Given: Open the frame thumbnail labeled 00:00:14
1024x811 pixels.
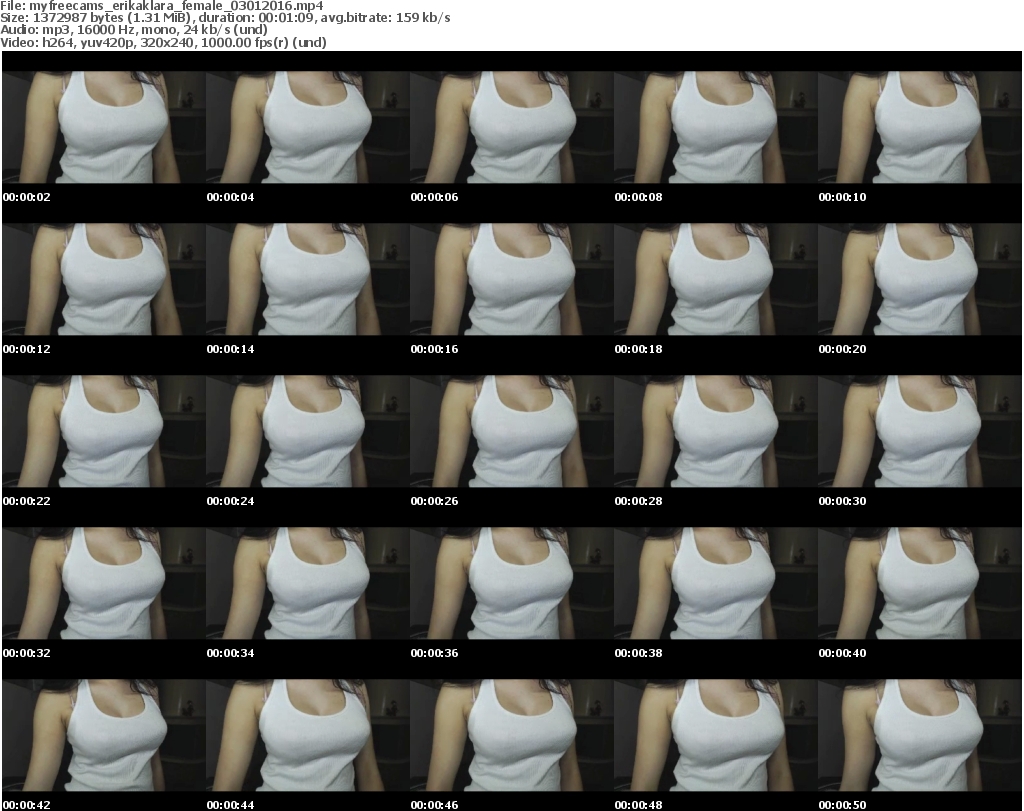Looking at the screenshot, I should (308, 279).
